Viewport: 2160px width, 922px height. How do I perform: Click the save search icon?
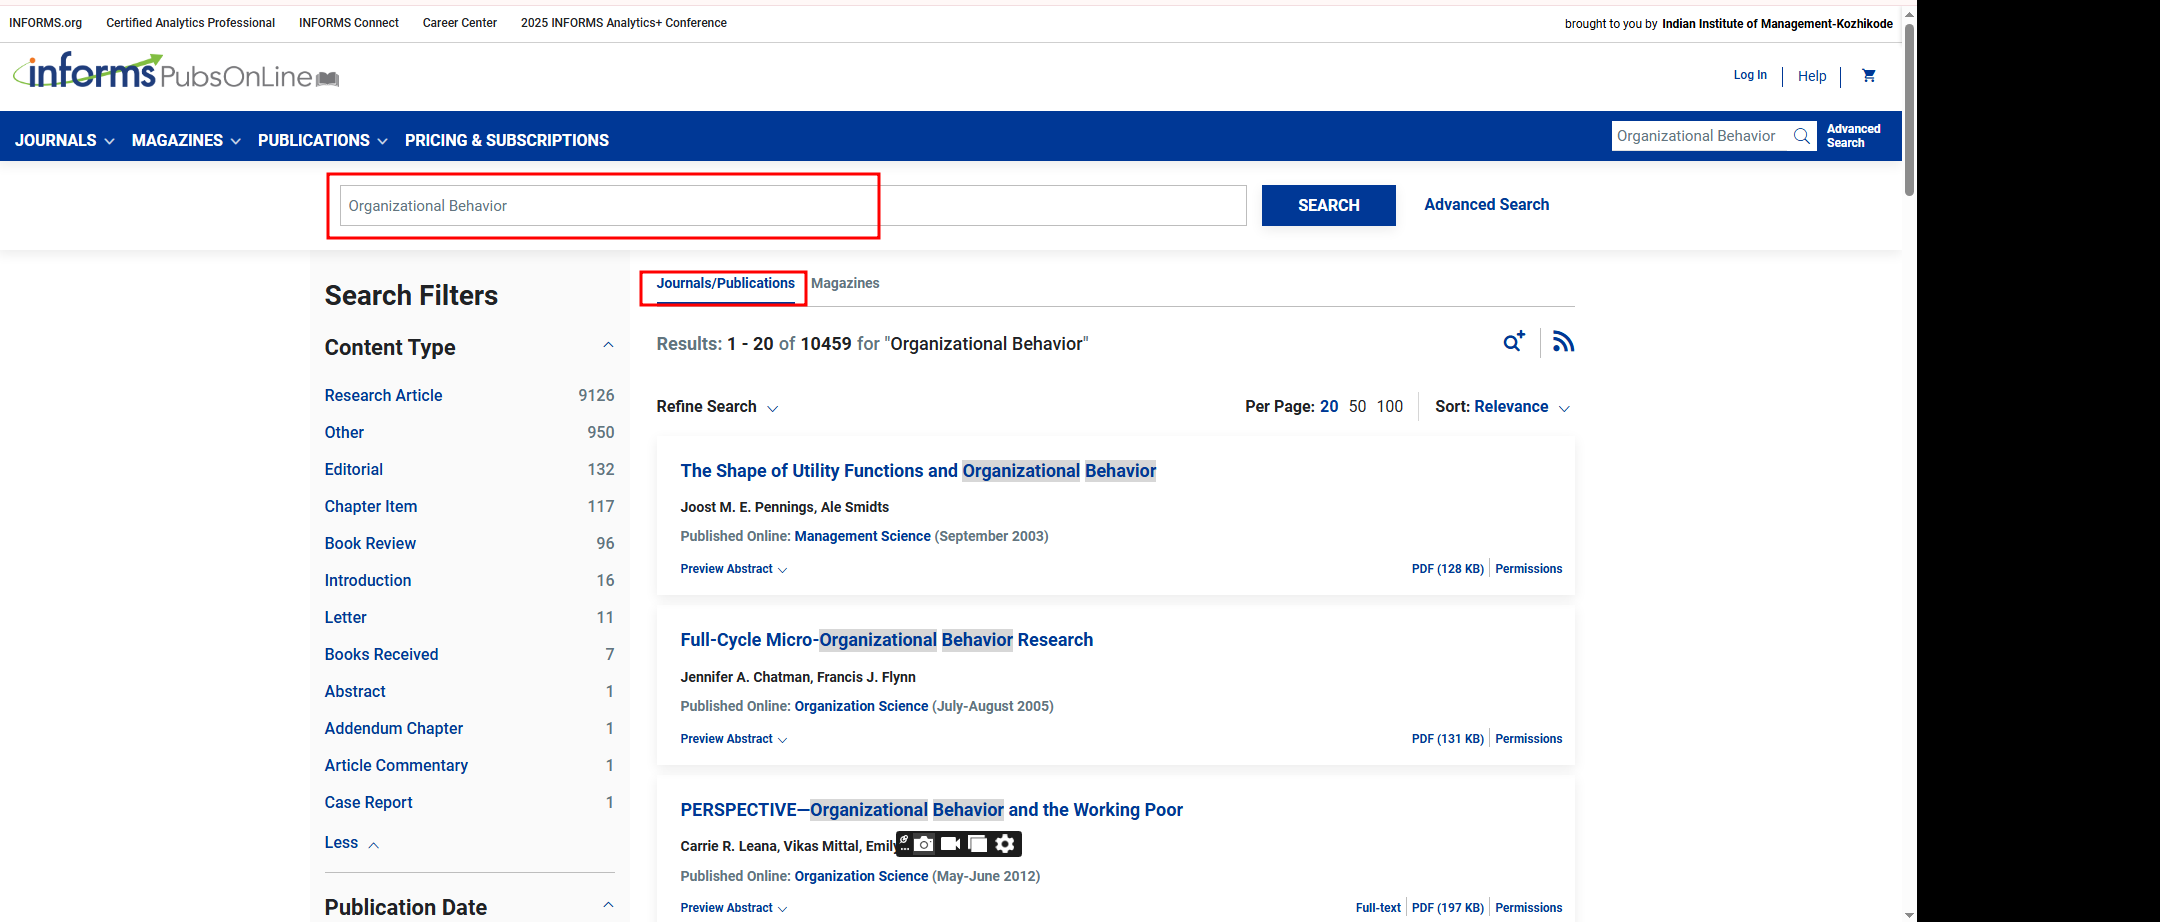click(1513, 342)
